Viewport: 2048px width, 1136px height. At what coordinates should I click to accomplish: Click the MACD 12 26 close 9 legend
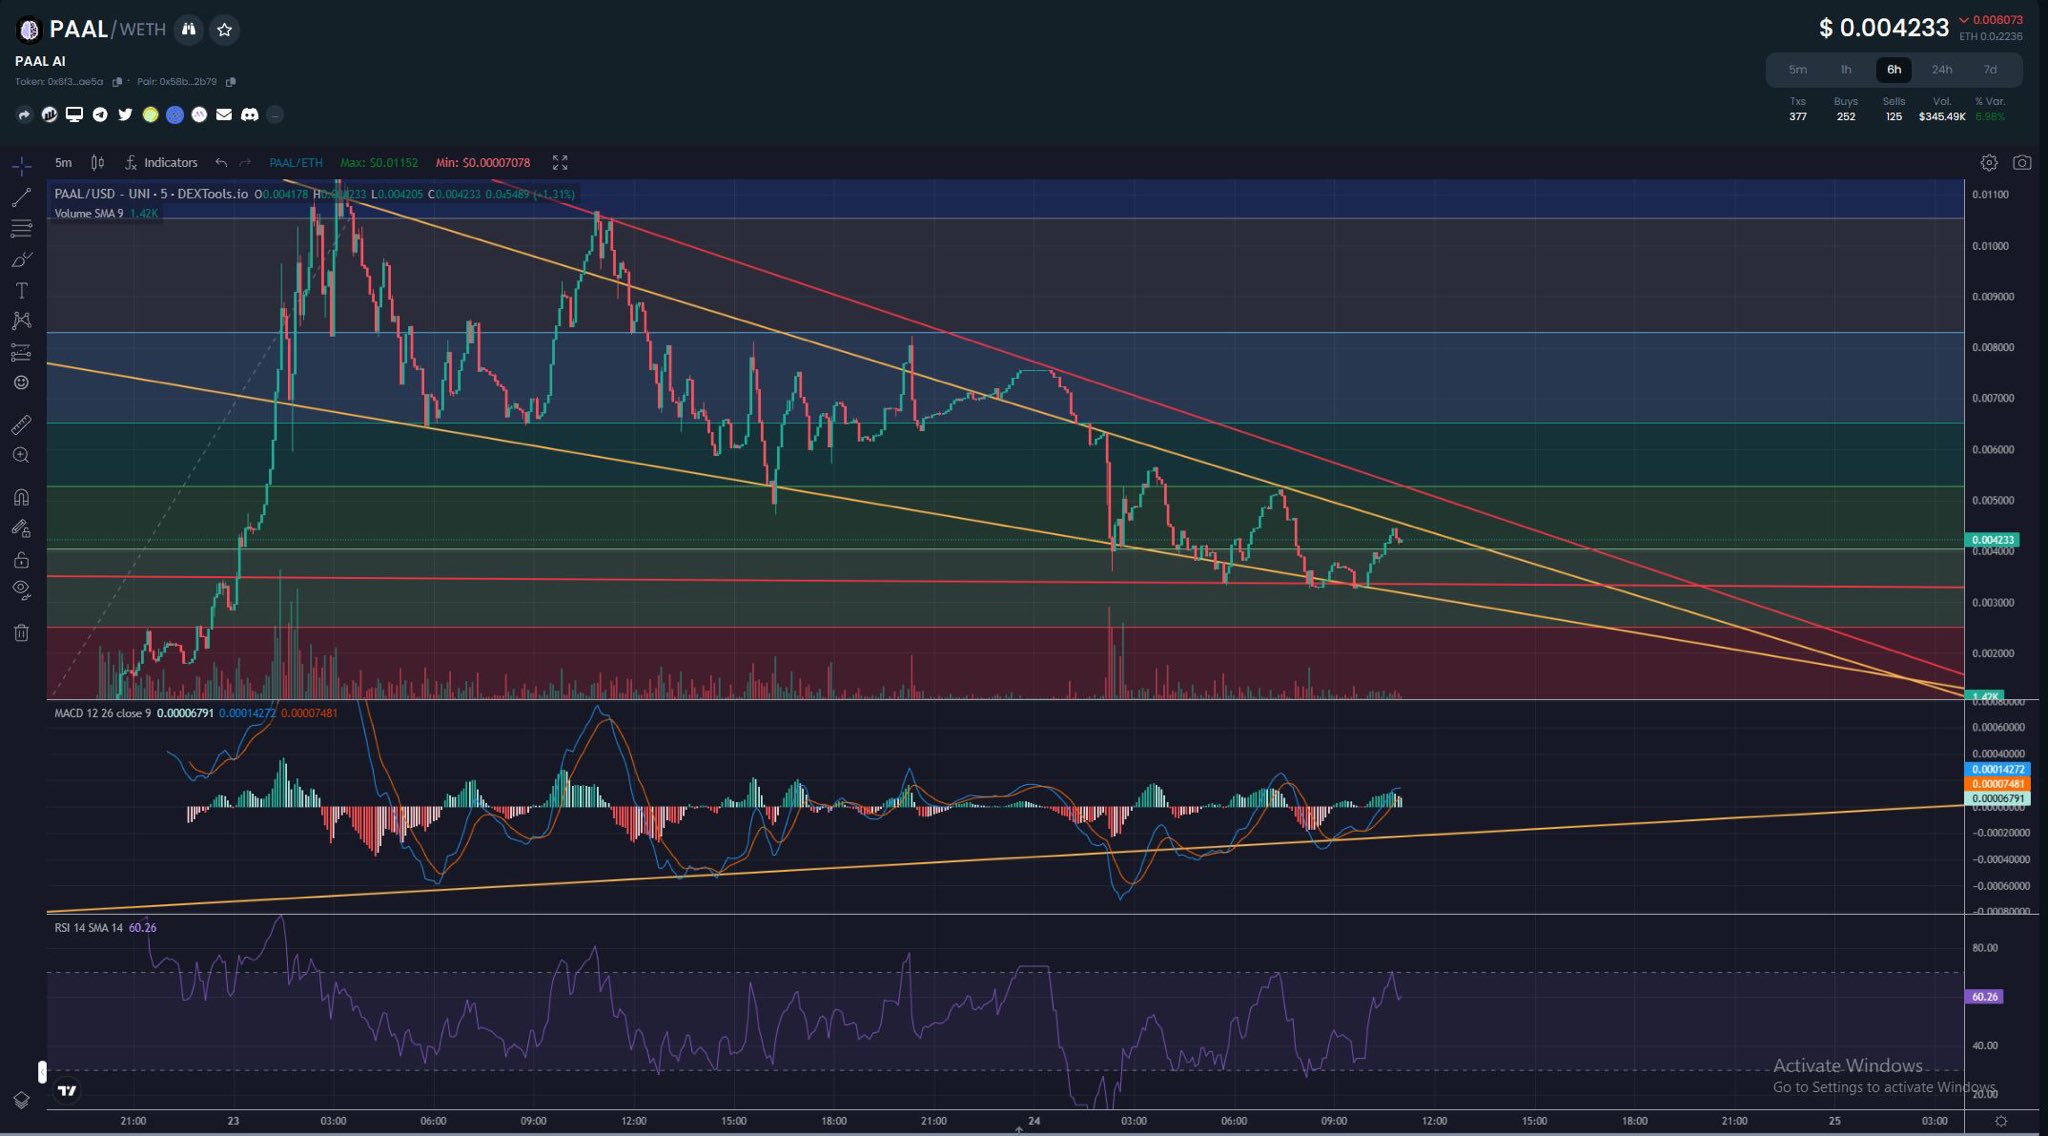click(x=103, y=713)
